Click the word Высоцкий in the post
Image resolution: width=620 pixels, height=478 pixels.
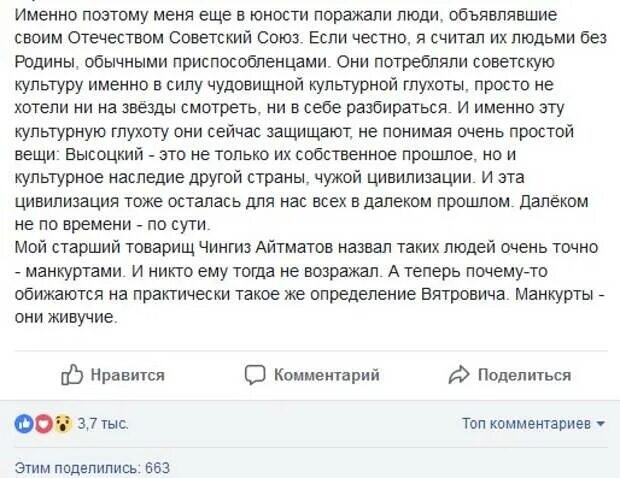point(104,154)
